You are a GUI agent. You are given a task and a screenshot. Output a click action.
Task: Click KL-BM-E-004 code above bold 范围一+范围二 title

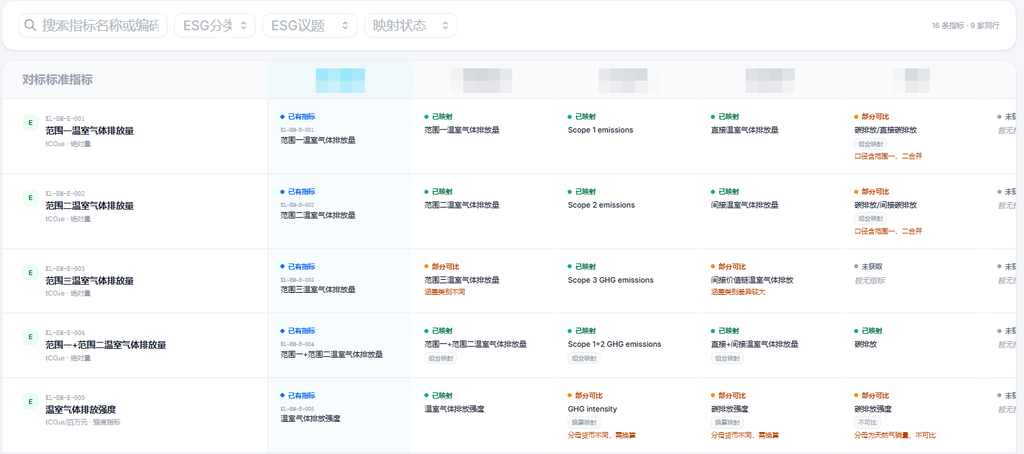coord(65,332)
